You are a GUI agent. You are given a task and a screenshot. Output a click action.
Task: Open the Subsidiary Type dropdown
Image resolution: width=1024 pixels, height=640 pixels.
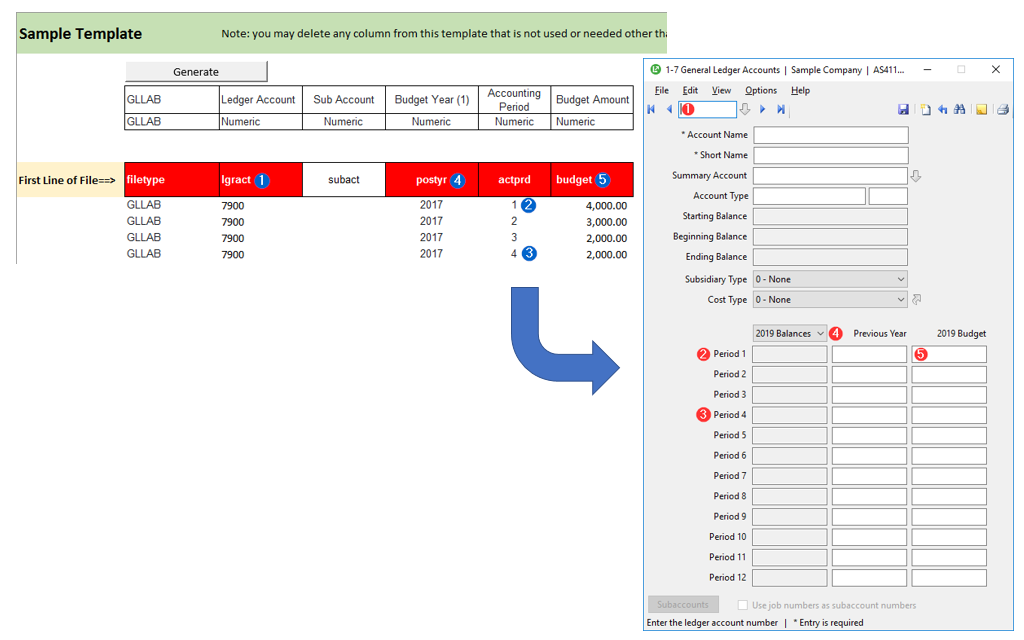(830, 279)
